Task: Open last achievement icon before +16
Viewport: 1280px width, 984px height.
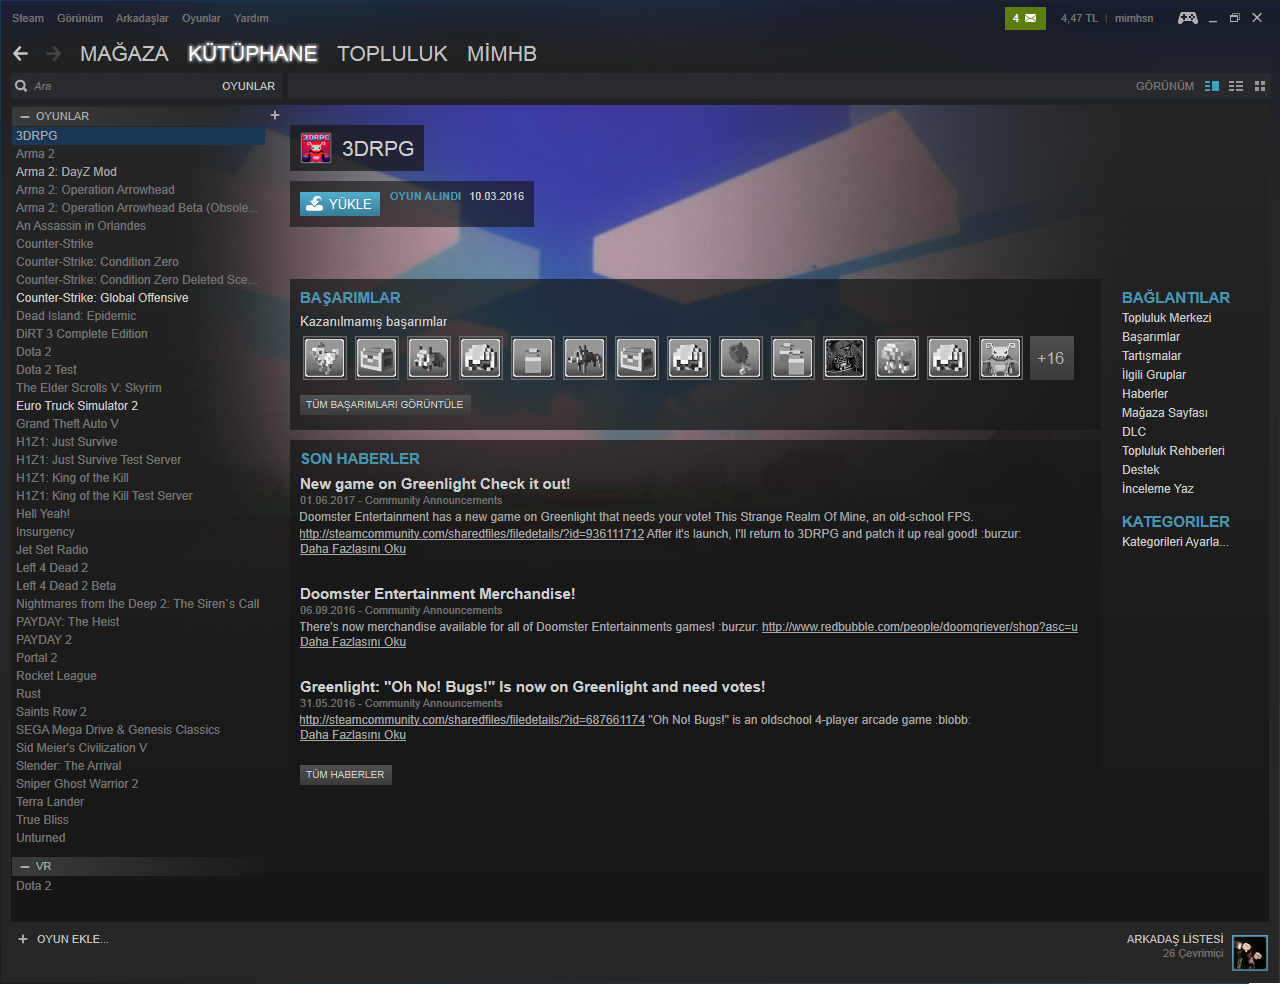Action: point(1000,358)
